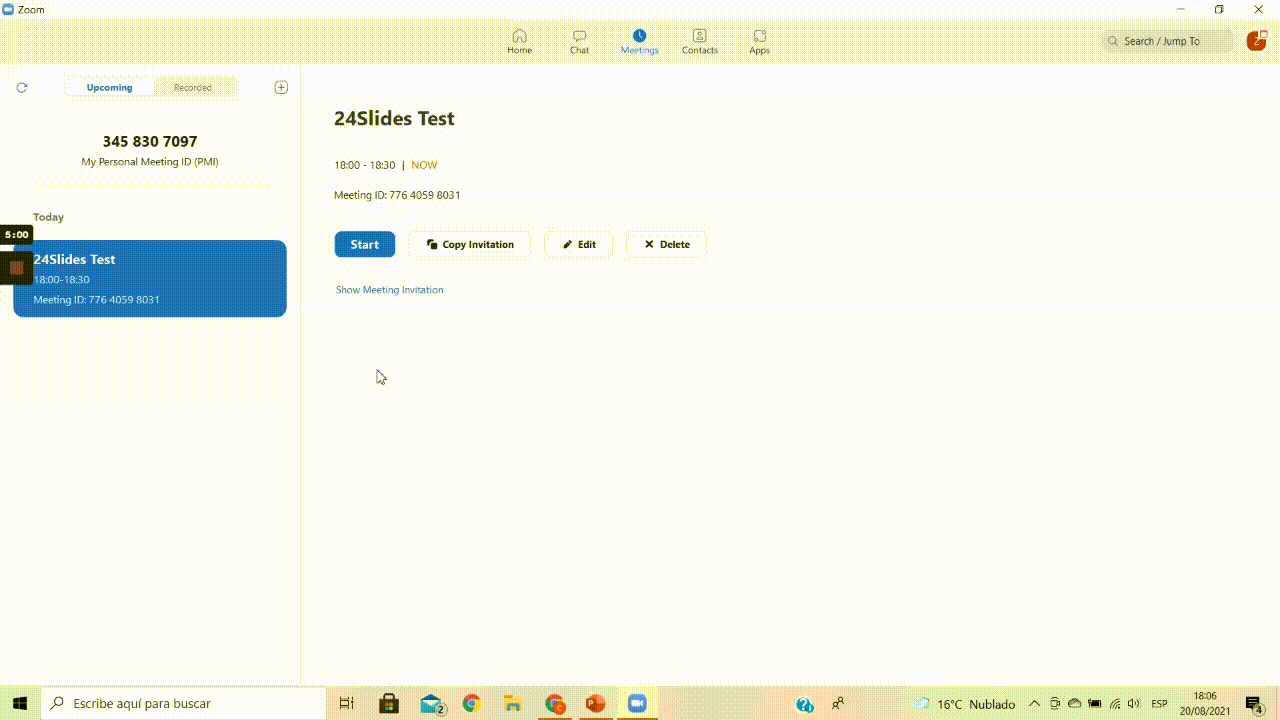1280x720 pixels.
Task: Click the My Personal Meeting ID (PMI) label
Action: [x=150, y=162]
